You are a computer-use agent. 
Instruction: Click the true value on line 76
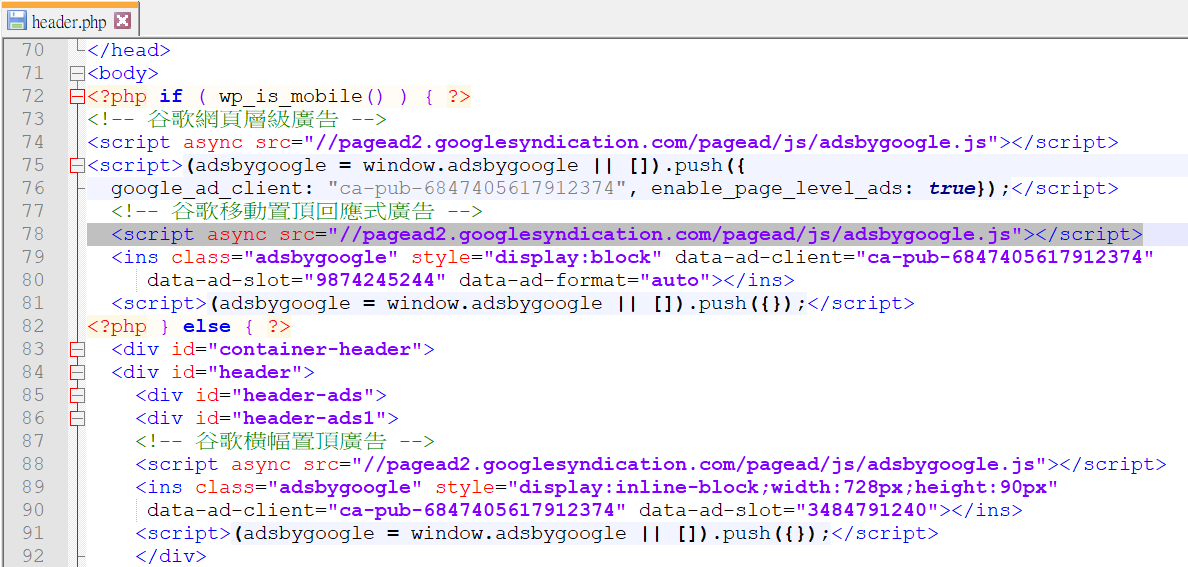[952, 188]
